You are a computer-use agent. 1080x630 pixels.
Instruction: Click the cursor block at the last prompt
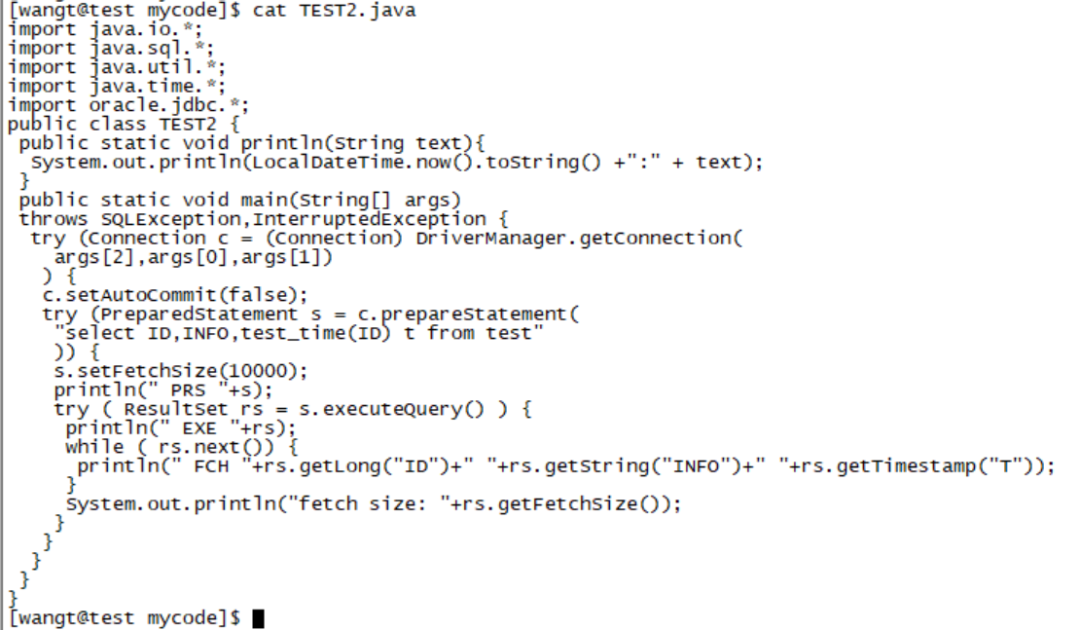(258, 618)
